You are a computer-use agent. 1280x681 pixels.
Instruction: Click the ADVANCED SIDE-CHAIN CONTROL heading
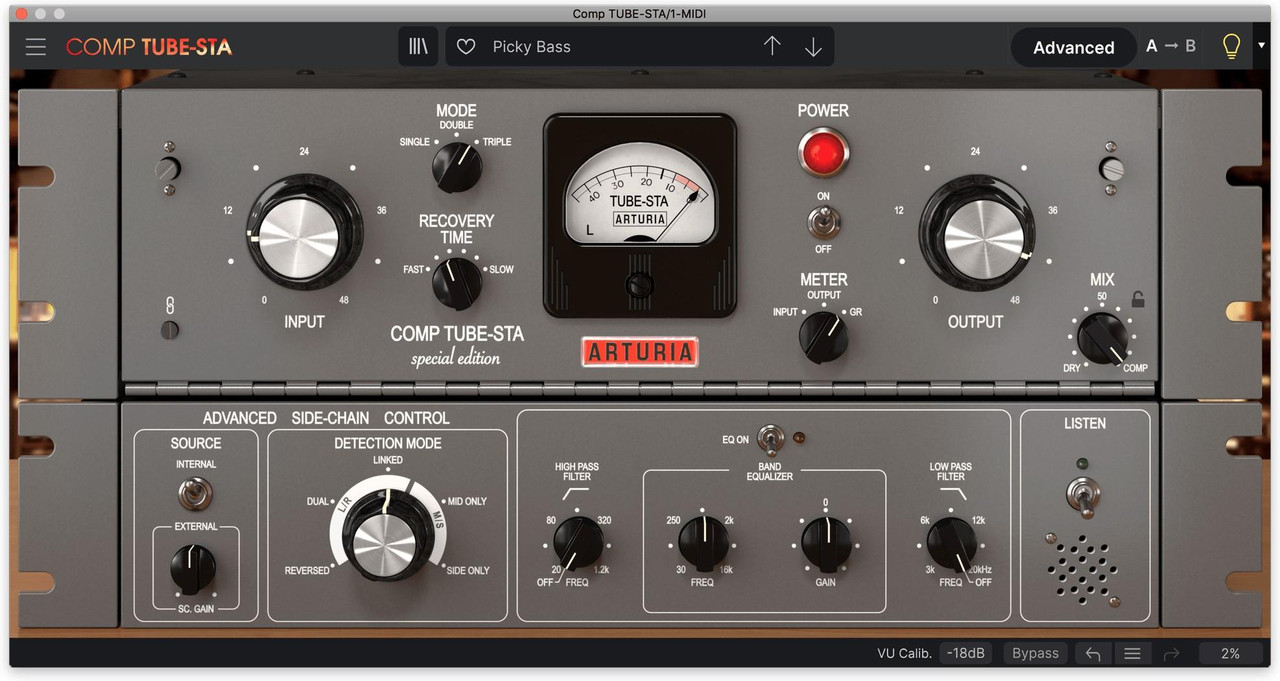click(326, 418)
